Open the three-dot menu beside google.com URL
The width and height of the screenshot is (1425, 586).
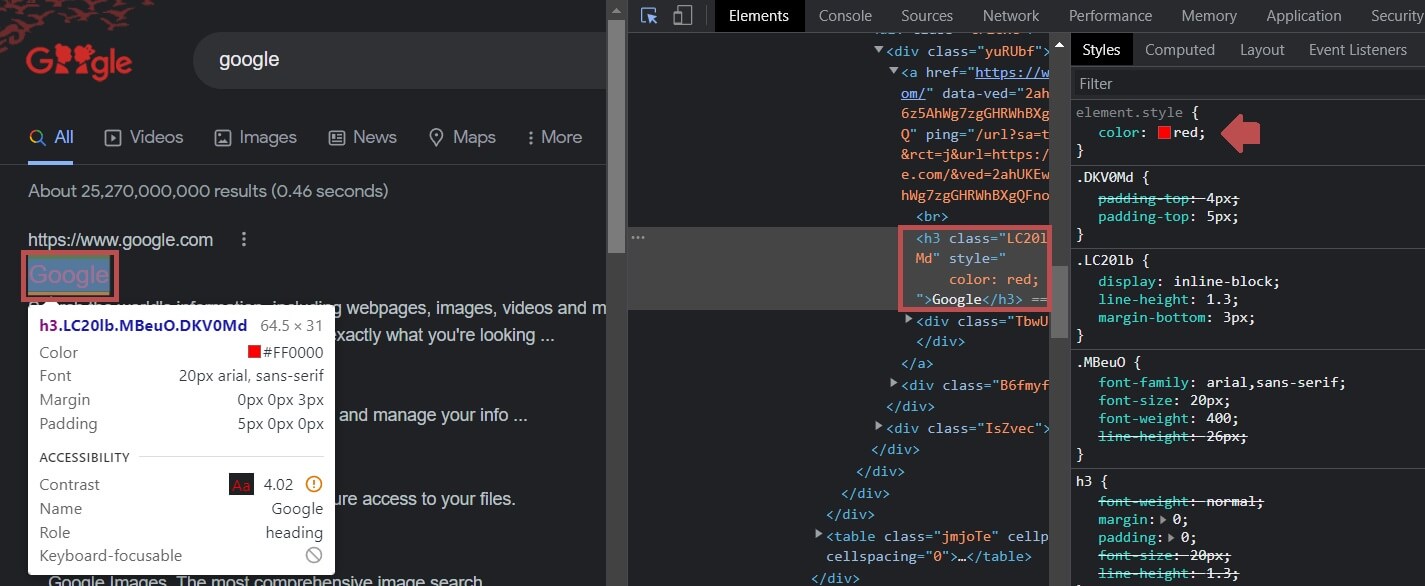click(x=244, y=240)
